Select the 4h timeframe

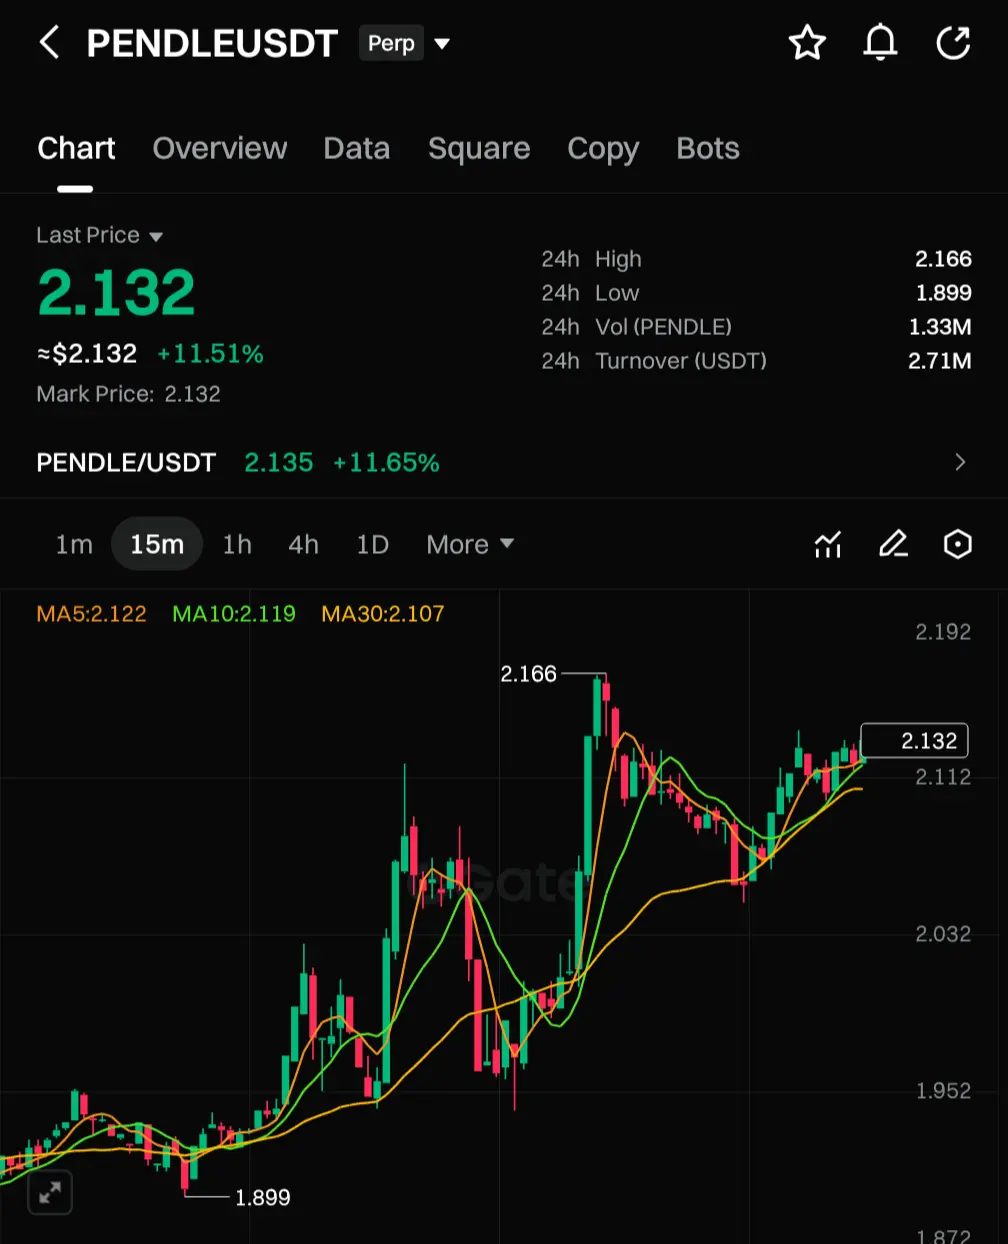tap(303, 544)
